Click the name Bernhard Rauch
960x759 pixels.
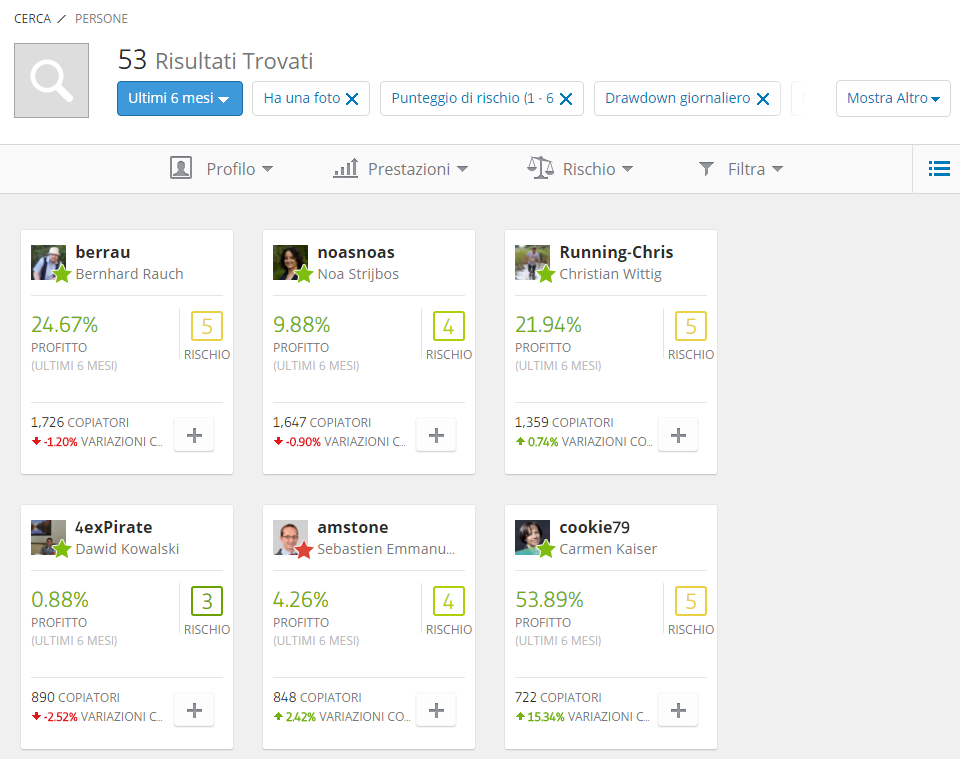pos(129,274)
